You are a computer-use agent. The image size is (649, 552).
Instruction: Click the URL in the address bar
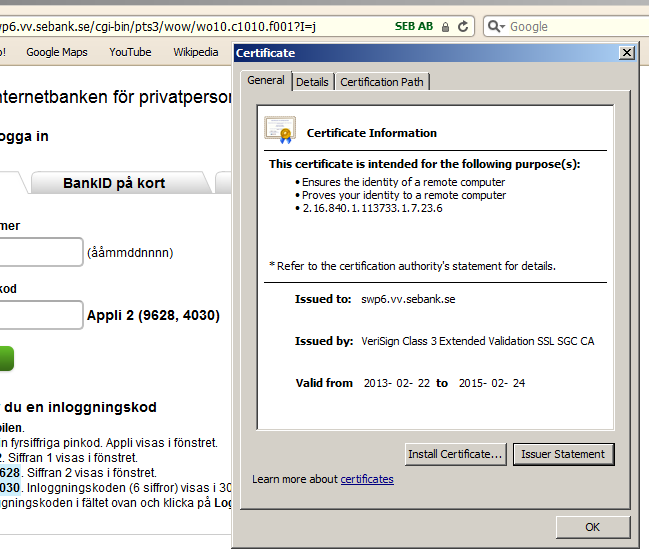(x=157, y=27)
